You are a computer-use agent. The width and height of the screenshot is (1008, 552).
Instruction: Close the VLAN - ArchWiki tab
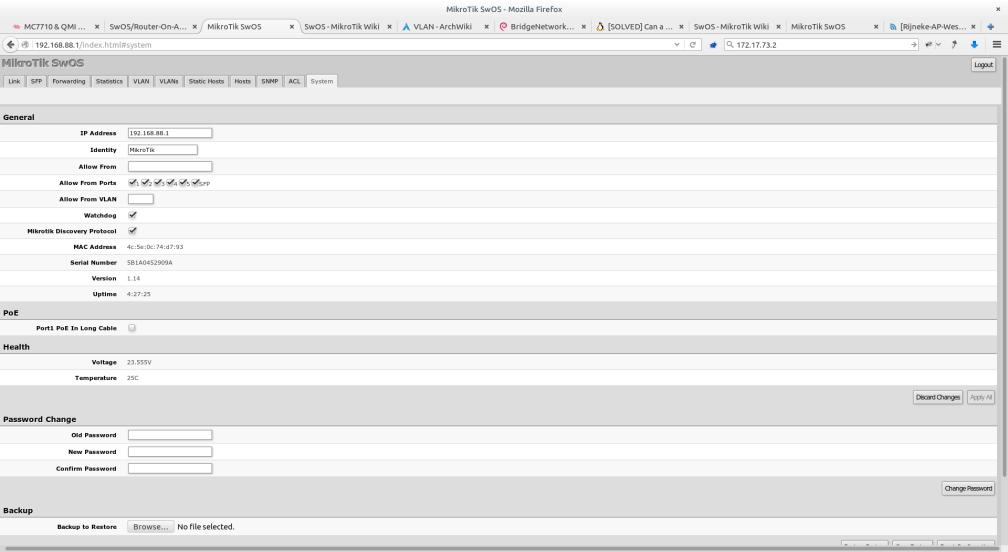coord(487,26)
